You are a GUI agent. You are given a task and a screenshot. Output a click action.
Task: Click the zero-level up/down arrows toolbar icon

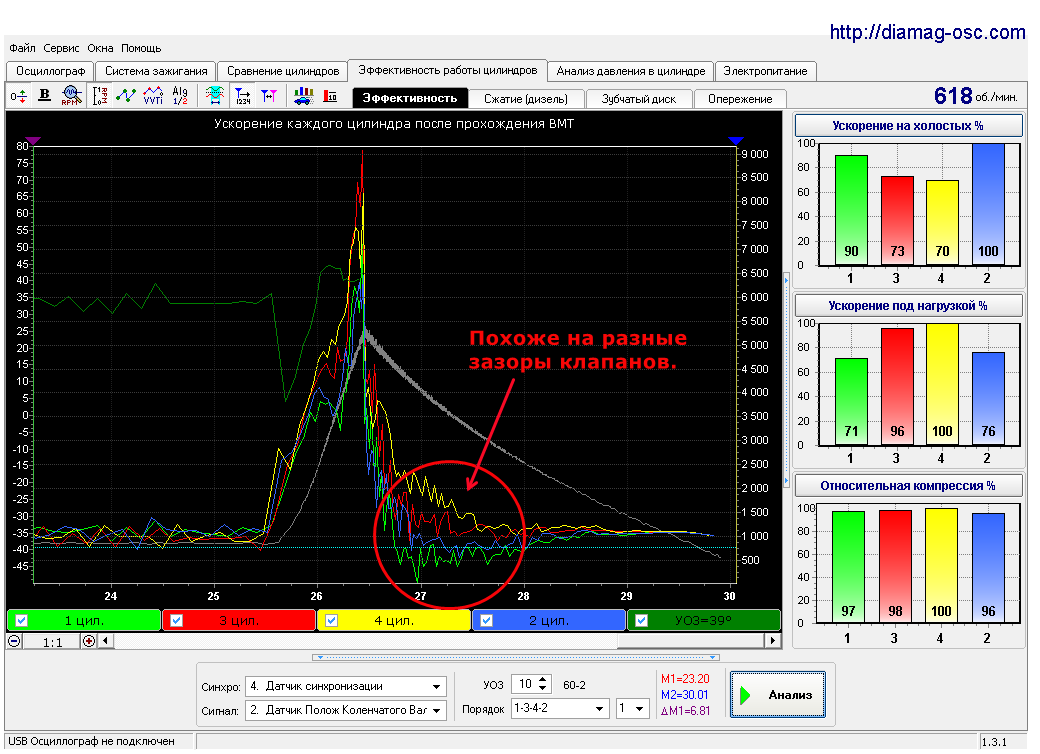[19, 97]
